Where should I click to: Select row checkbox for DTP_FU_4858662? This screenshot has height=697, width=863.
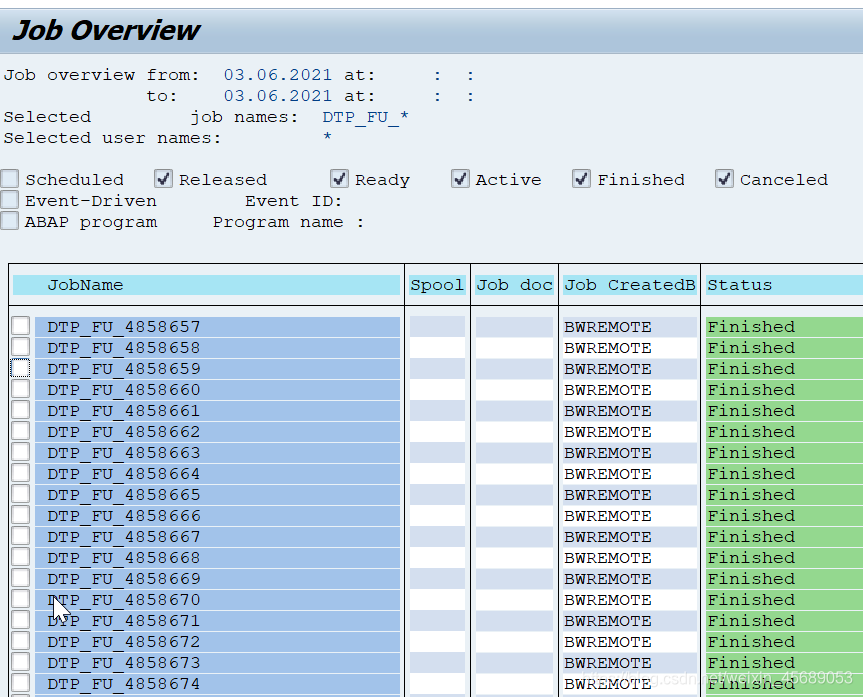coord(20,431)
